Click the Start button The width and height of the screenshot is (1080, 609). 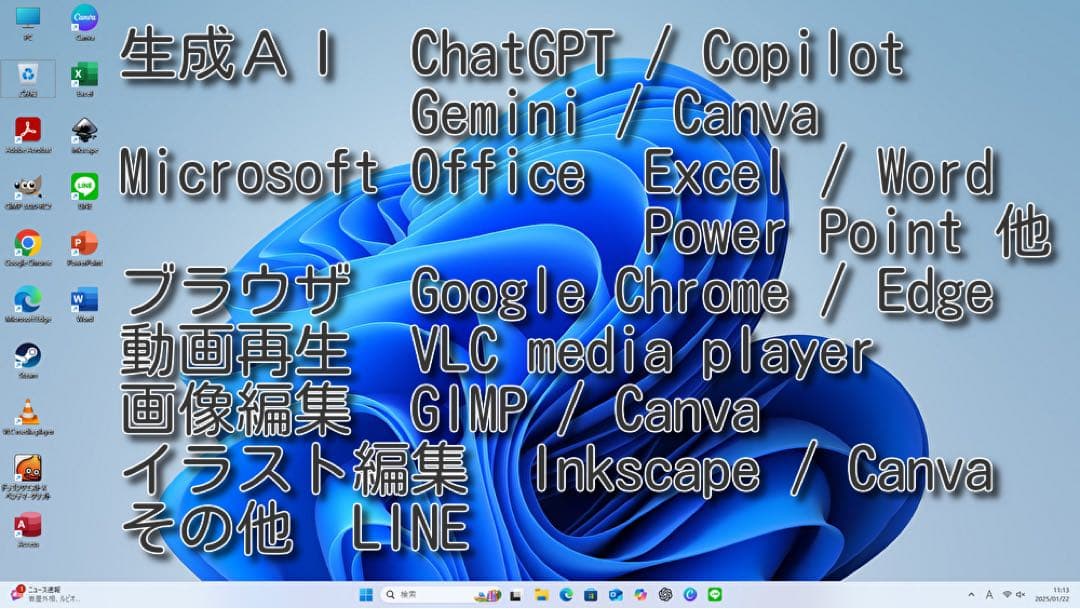[x=367, y=594]
